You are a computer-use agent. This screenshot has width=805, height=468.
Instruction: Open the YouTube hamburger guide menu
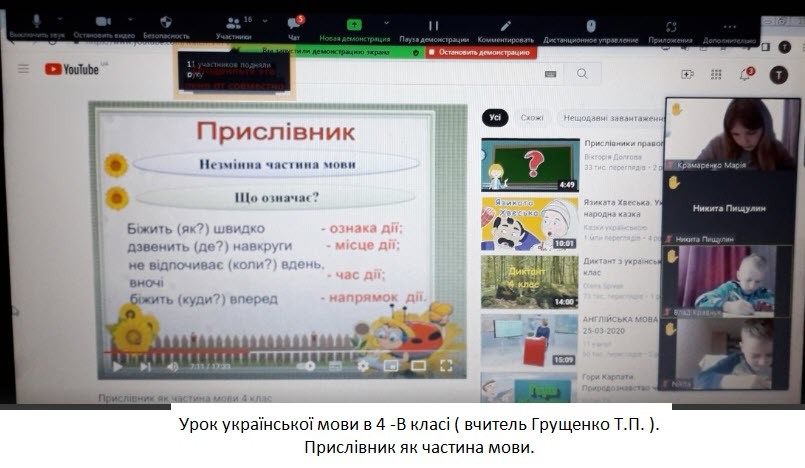pyautogui.click(x=23, y=69)
